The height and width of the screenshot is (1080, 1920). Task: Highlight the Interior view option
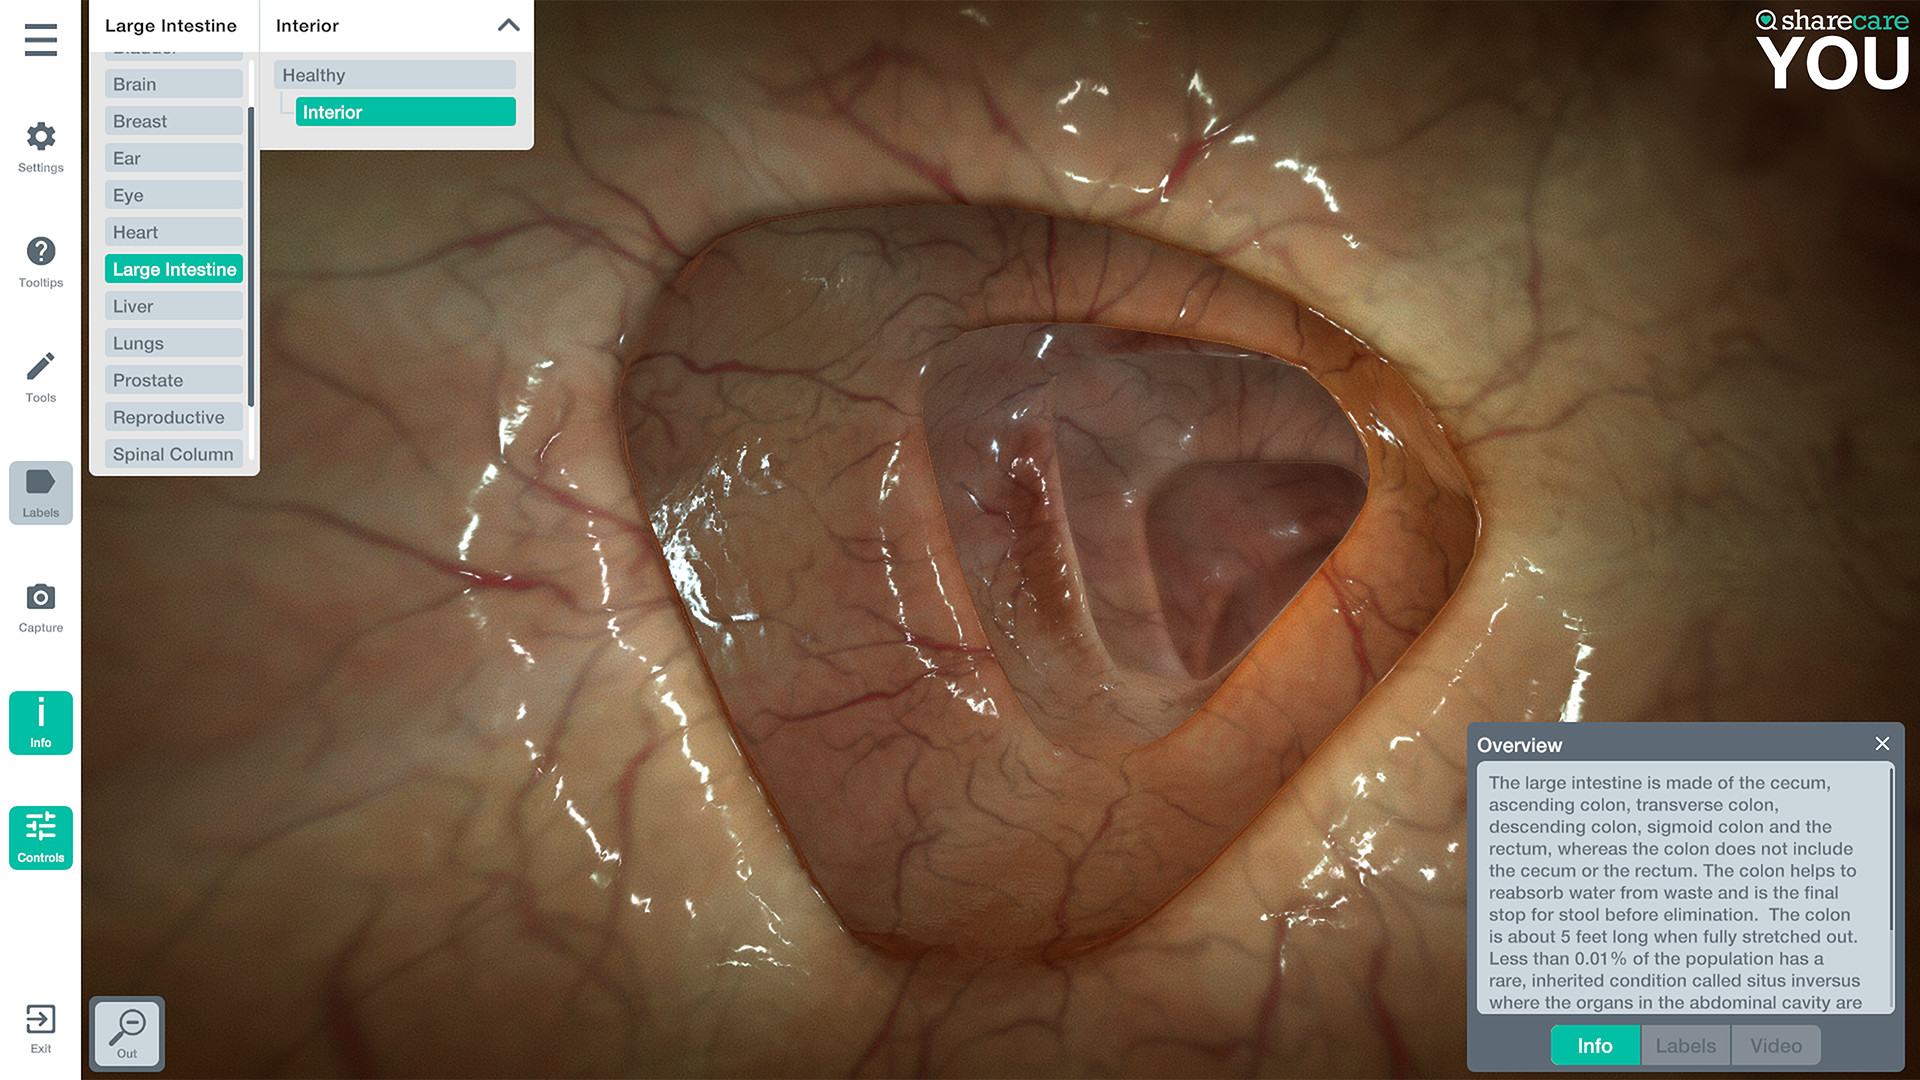pos(404,112)
